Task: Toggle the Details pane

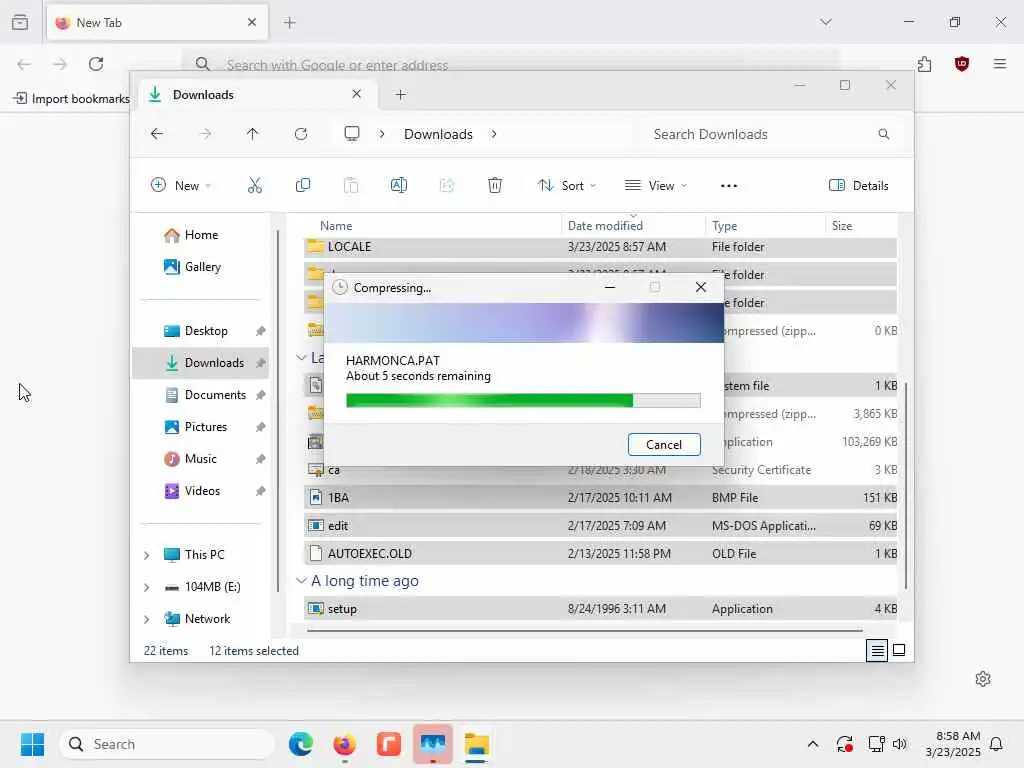Action: click(858, 185)
